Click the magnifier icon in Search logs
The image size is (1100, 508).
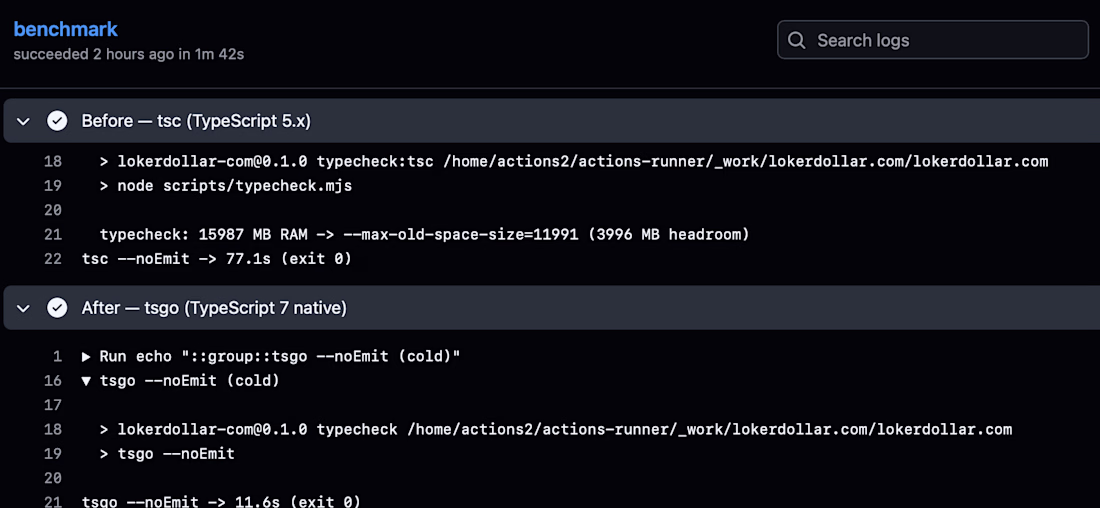click(796, 40)
